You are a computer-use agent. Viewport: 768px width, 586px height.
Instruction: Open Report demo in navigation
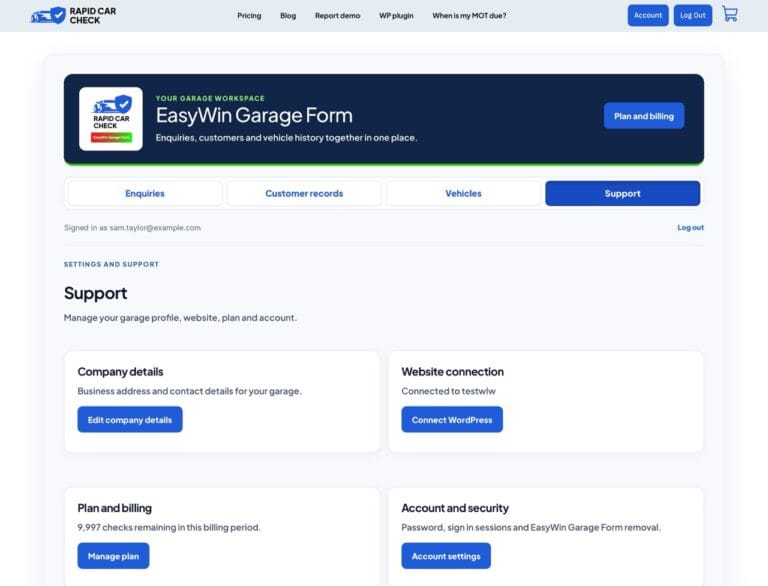coord(337,16)
